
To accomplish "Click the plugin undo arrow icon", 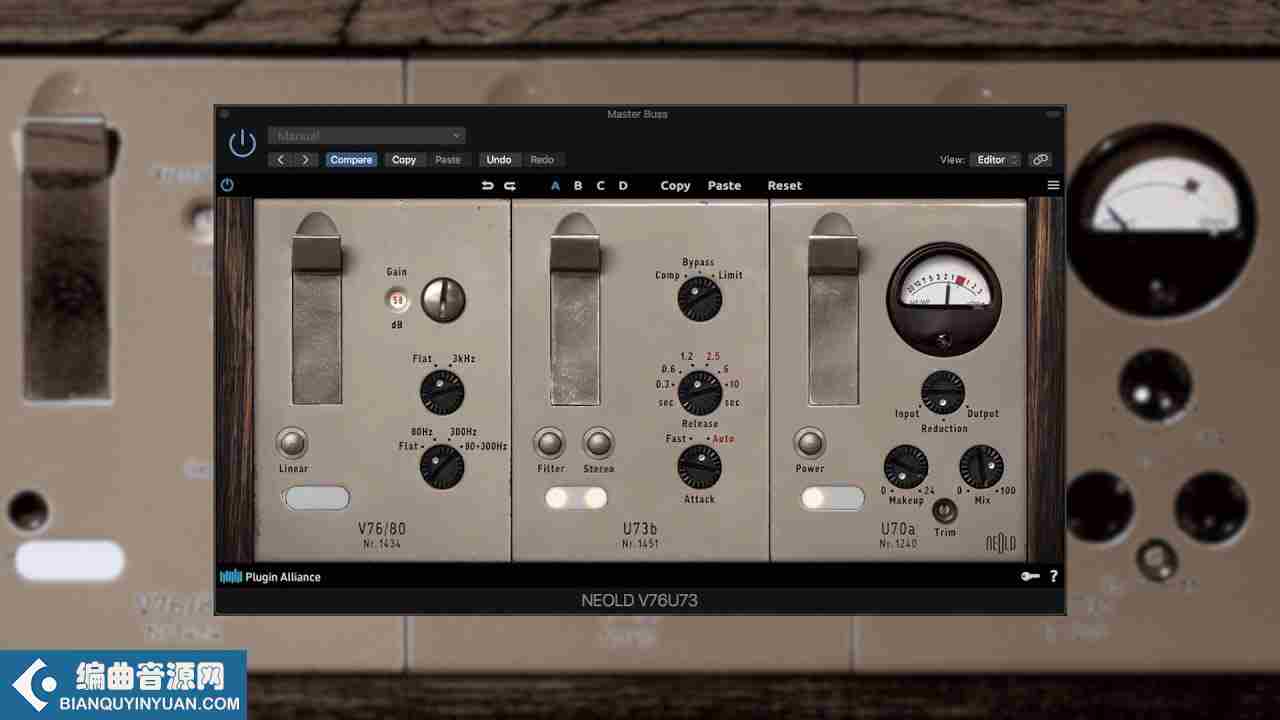I will click(487, 186).
